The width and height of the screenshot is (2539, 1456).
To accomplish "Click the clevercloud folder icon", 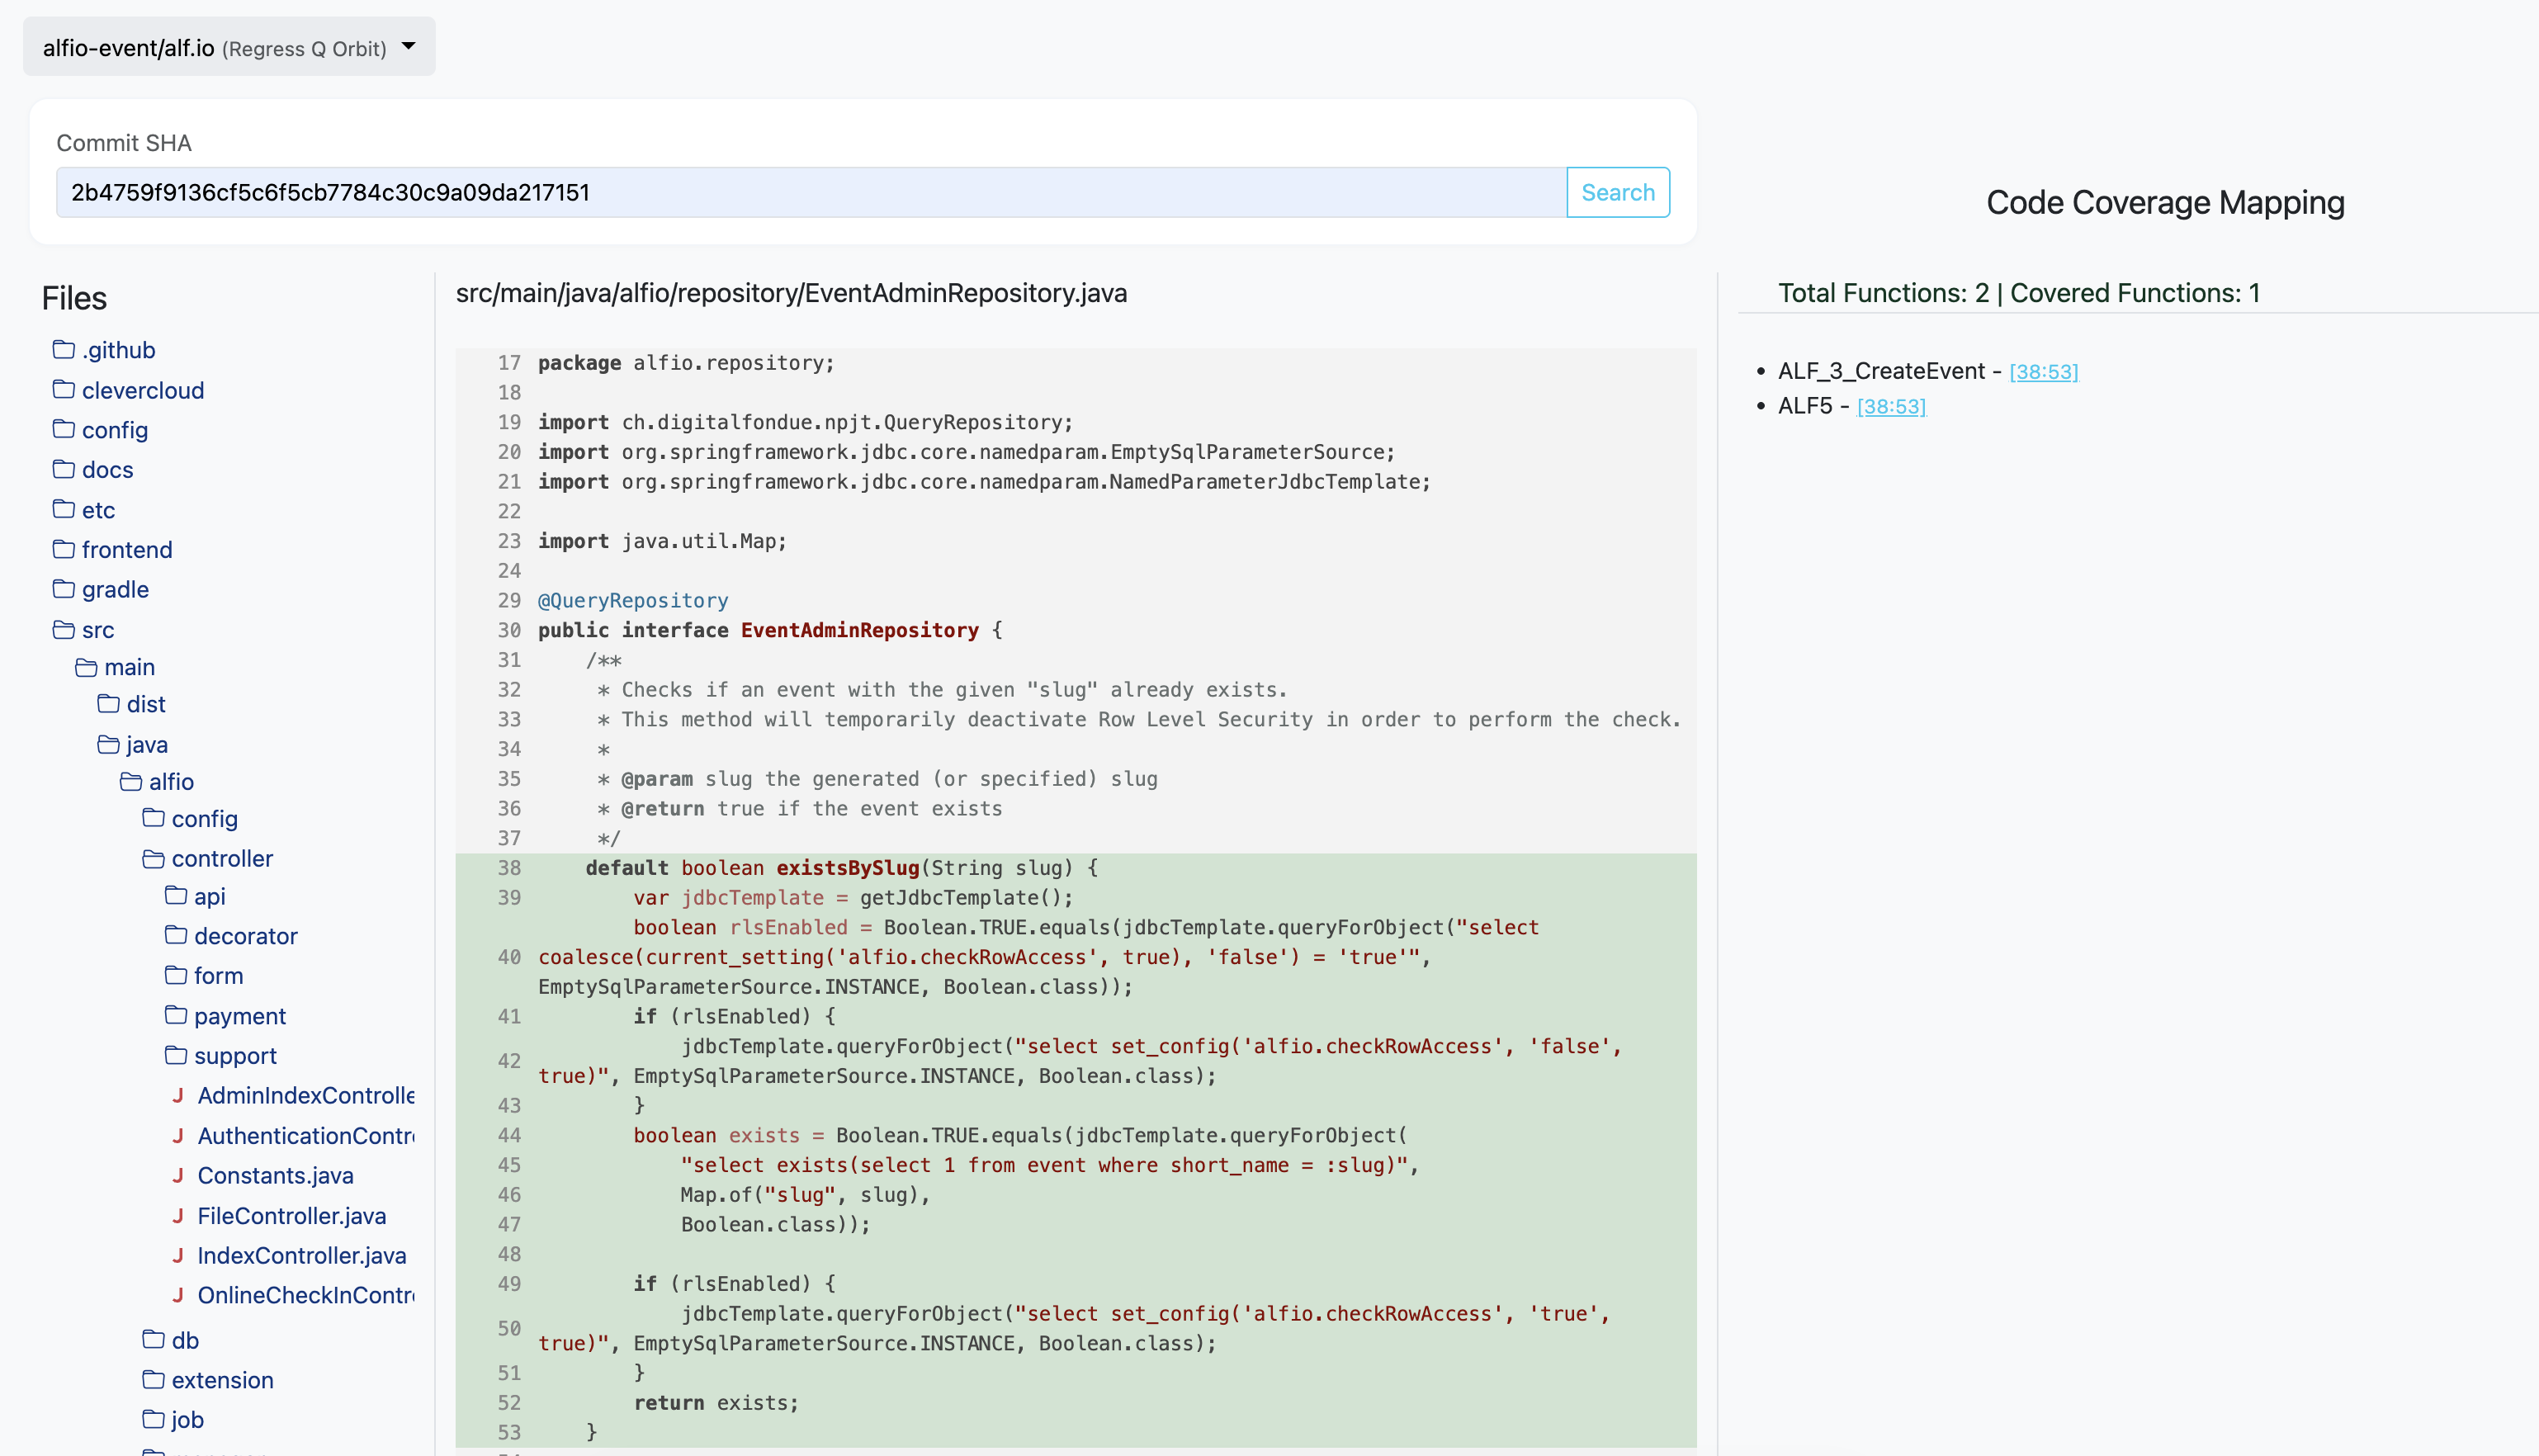I will [64, 389].
